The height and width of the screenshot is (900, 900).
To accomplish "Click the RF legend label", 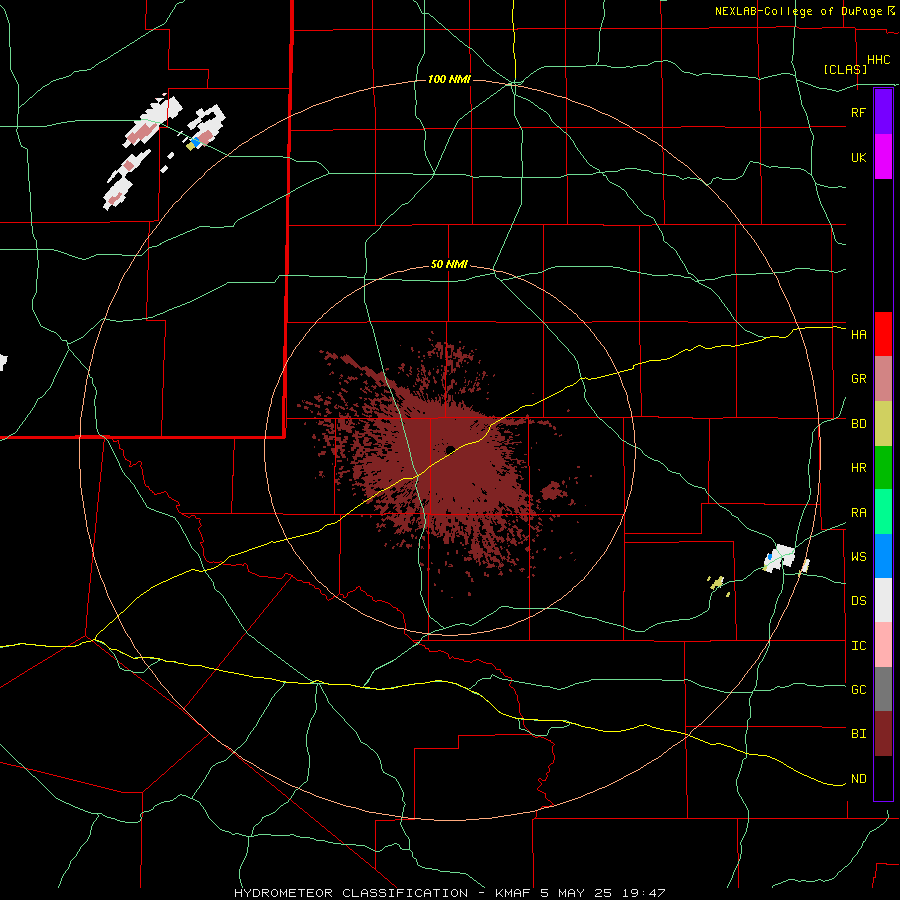I will [859, 112].
